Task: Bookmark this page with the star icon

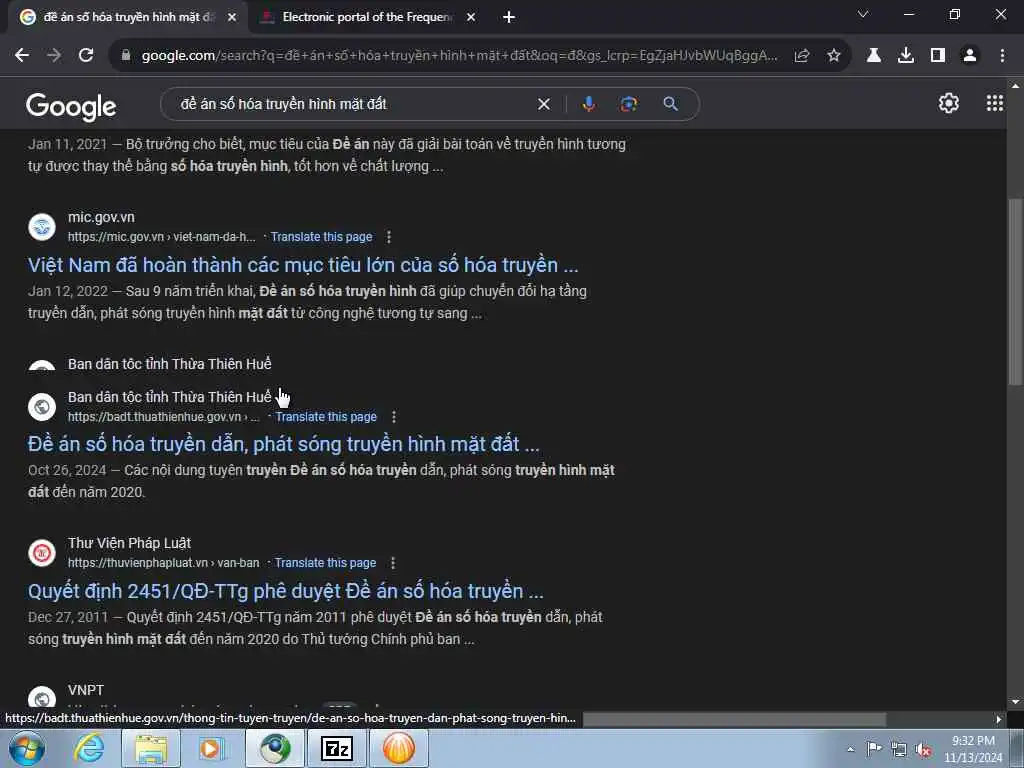Action: (834, 56)
